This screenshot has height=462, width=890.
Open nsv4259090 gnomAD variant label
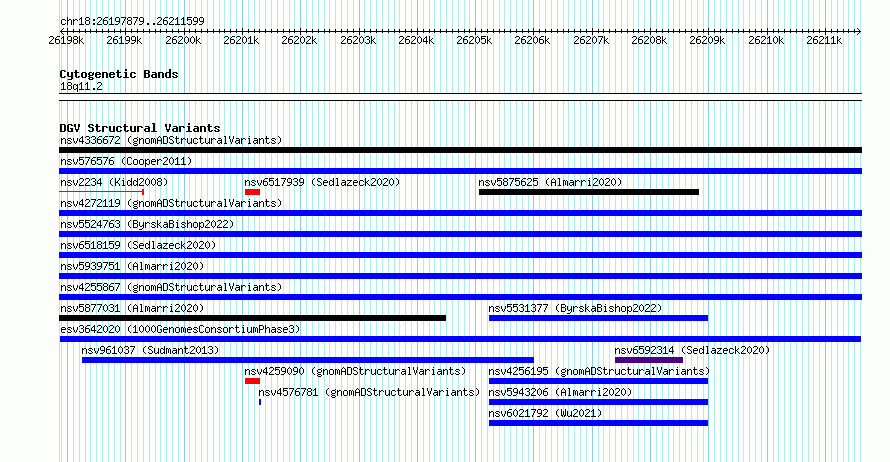coord(355,371)
